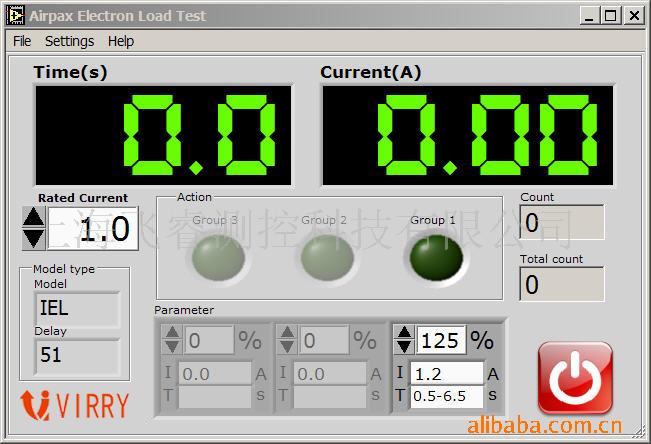The image size is (651, 444).
Task: Increment the 125 percent value stepper
Action: [405, 333]
